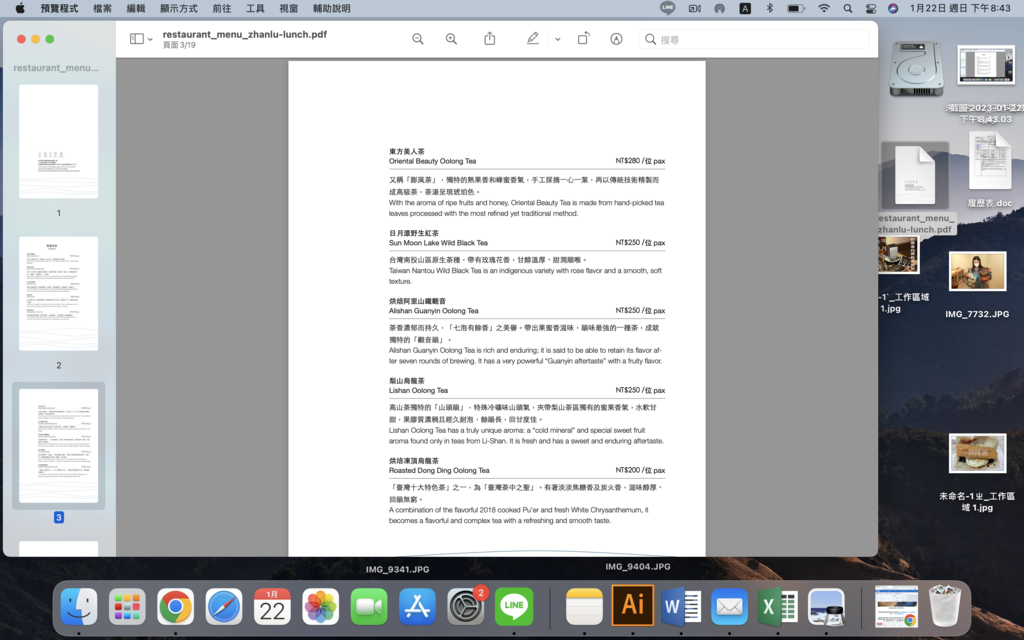Open Adobe Illustrator from the Dock
1024x640 pixels.
click(x=633, y=606)
